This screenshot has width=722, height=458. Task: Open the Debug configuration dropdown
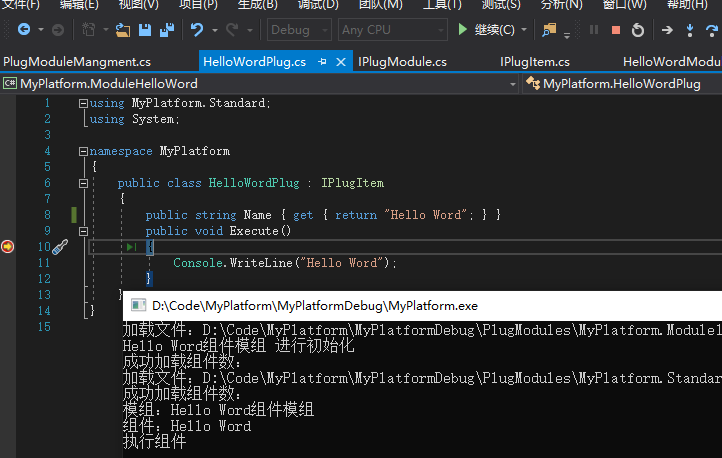point(299,30)
